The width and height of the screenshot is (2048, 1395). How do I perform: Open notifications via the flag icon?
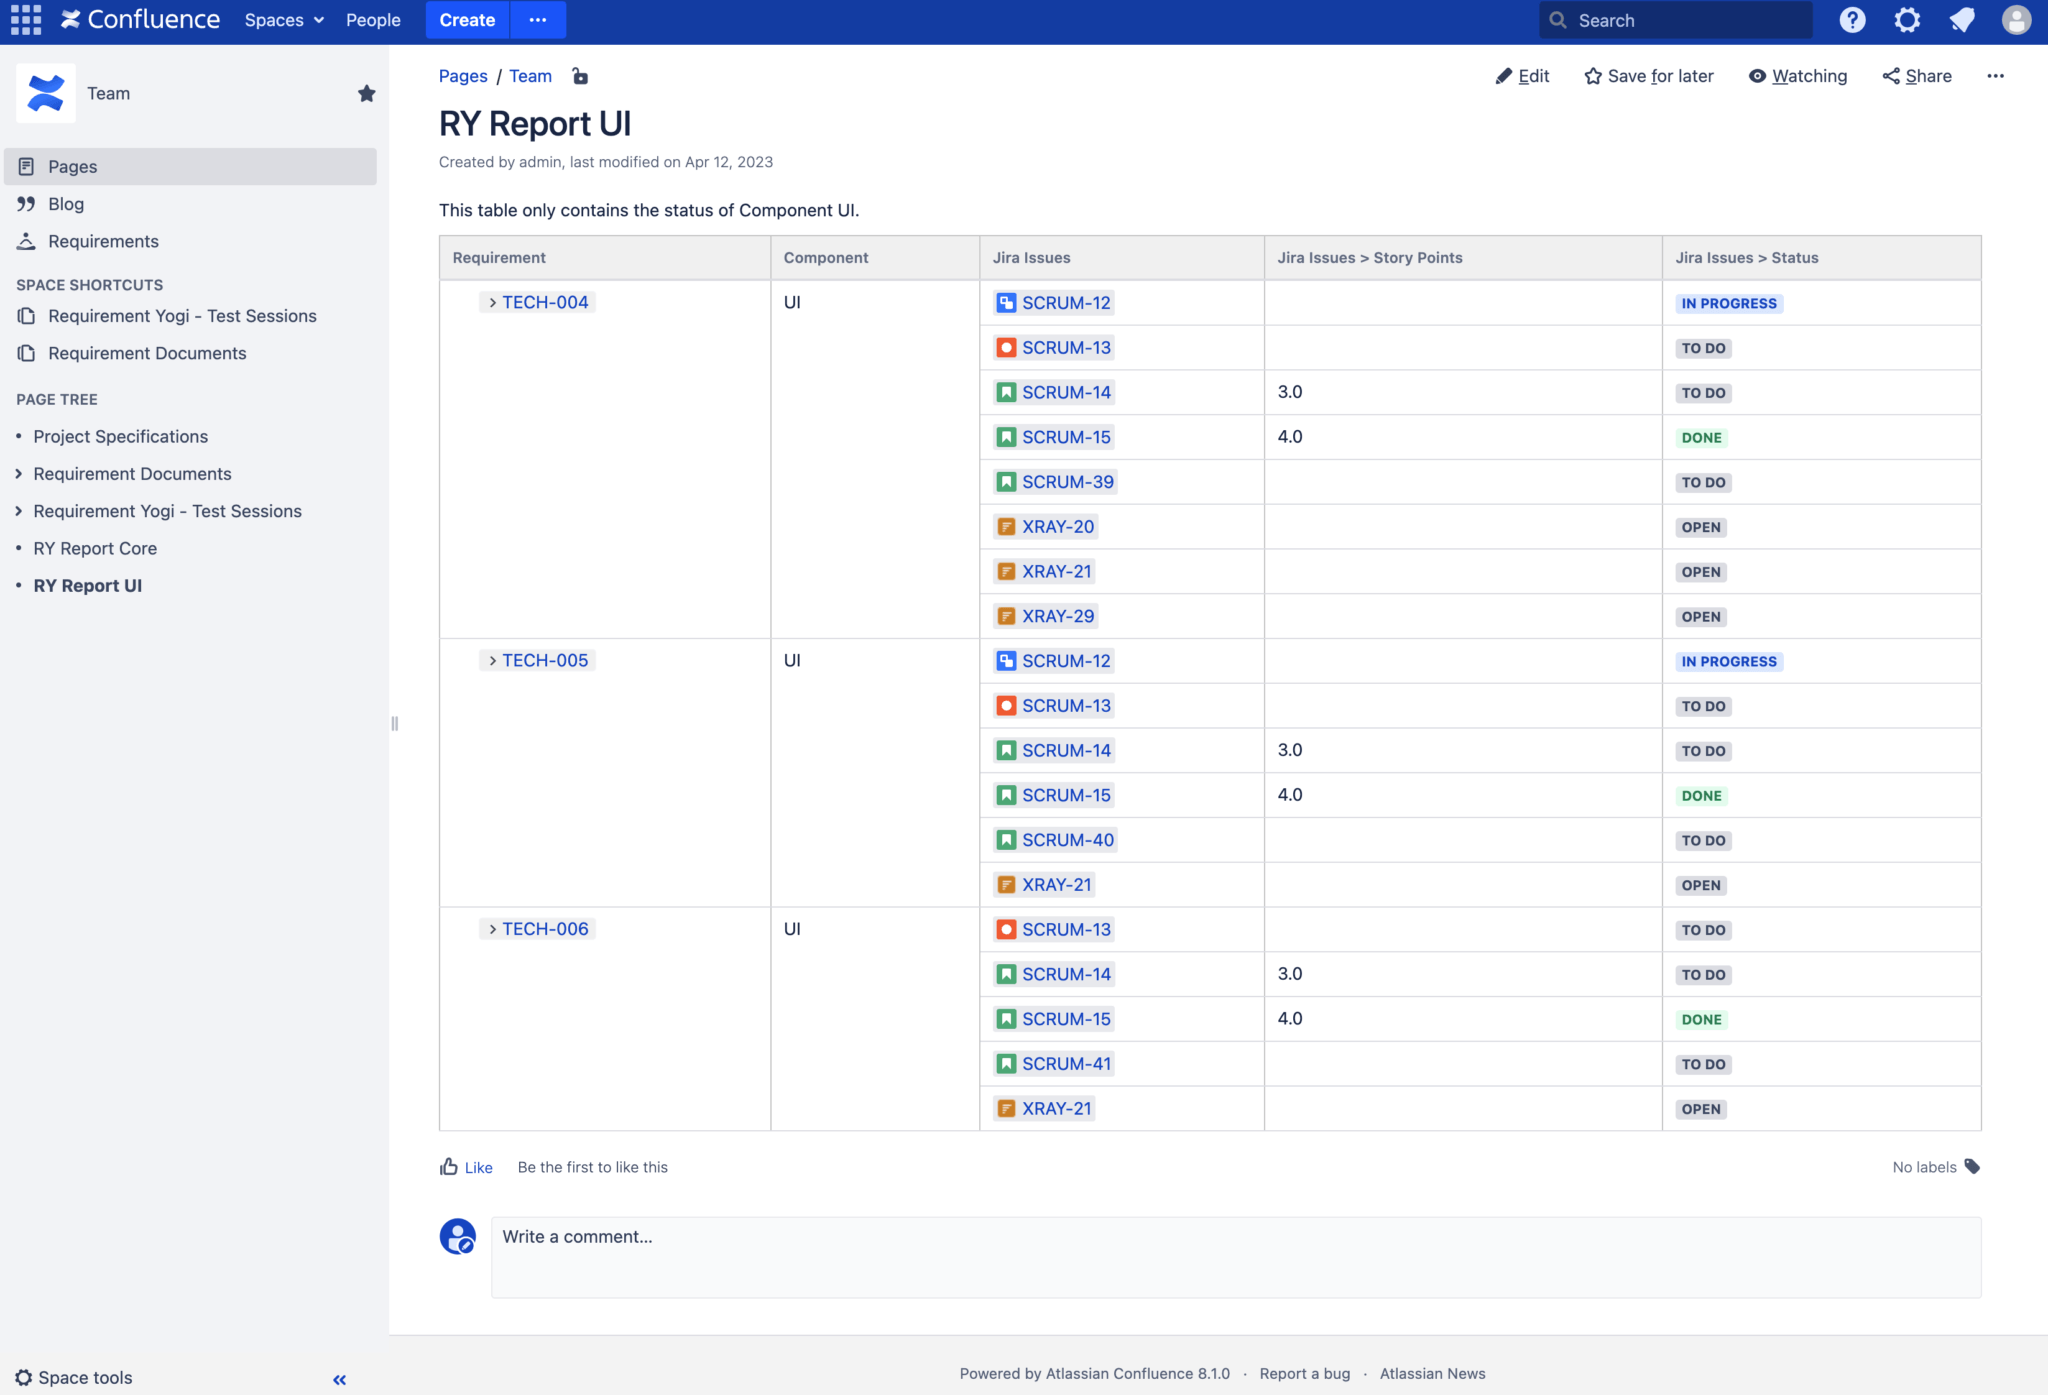tap(1962, 20)
